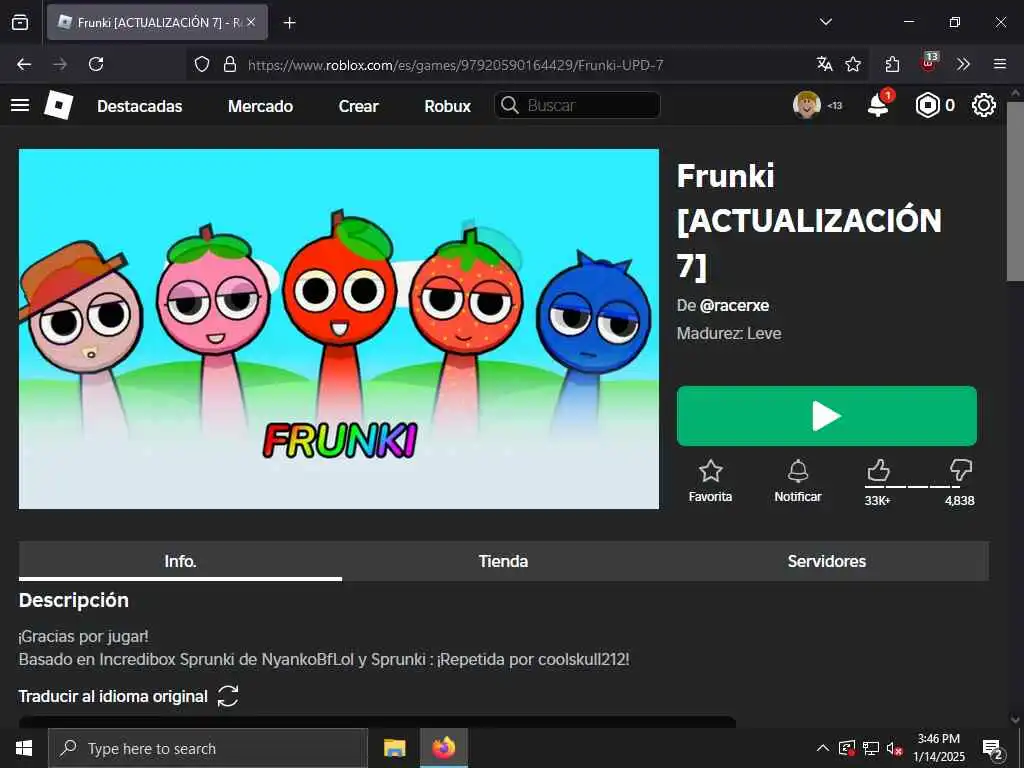The height and width of the screenshot is (768, 1024).
Task: Switch to the Servidores tab
Action: point(827,561)
